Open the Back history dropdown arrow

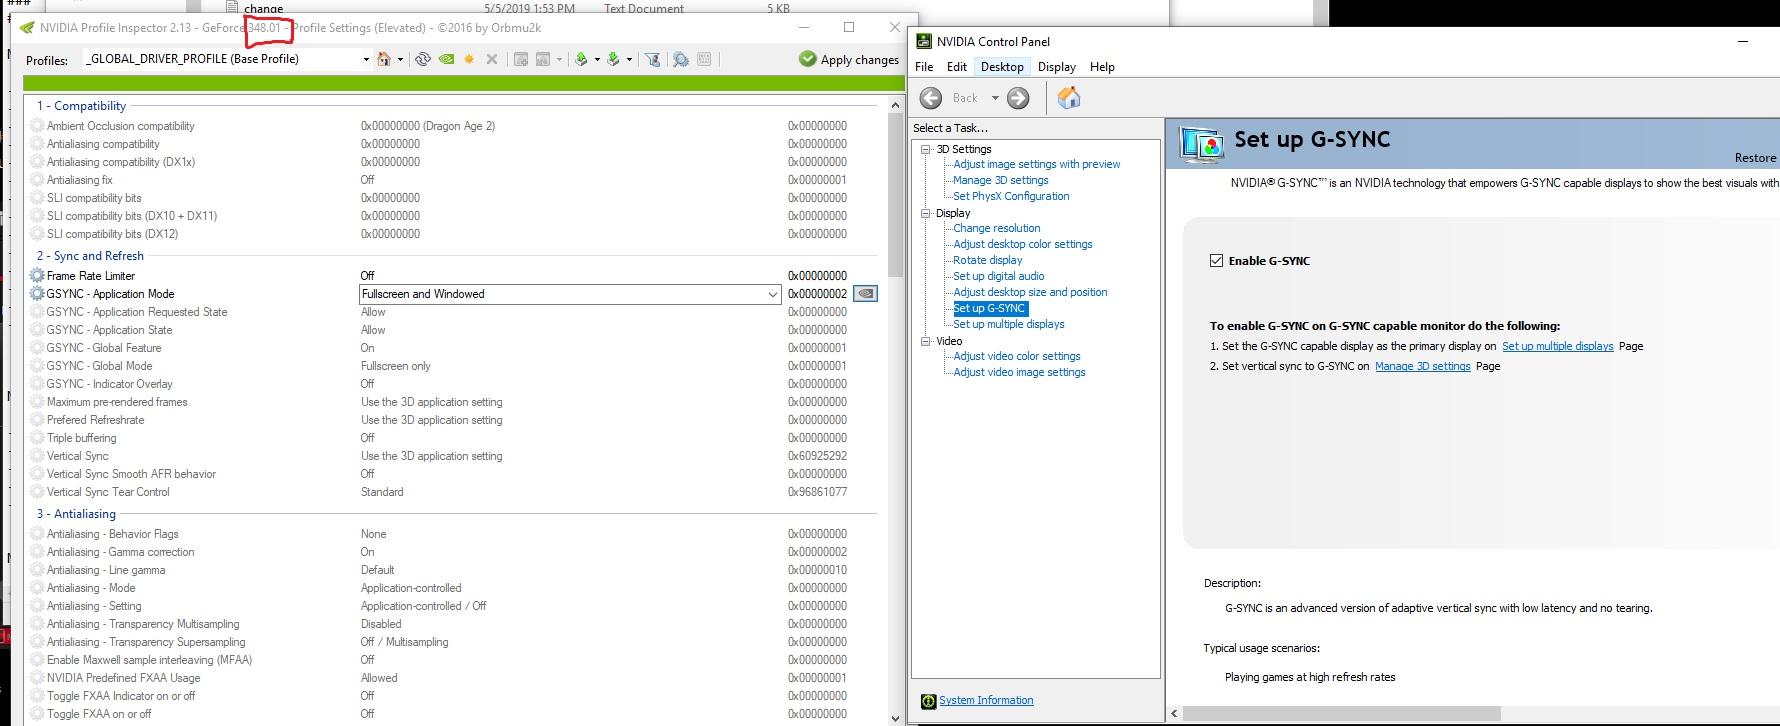995,98
